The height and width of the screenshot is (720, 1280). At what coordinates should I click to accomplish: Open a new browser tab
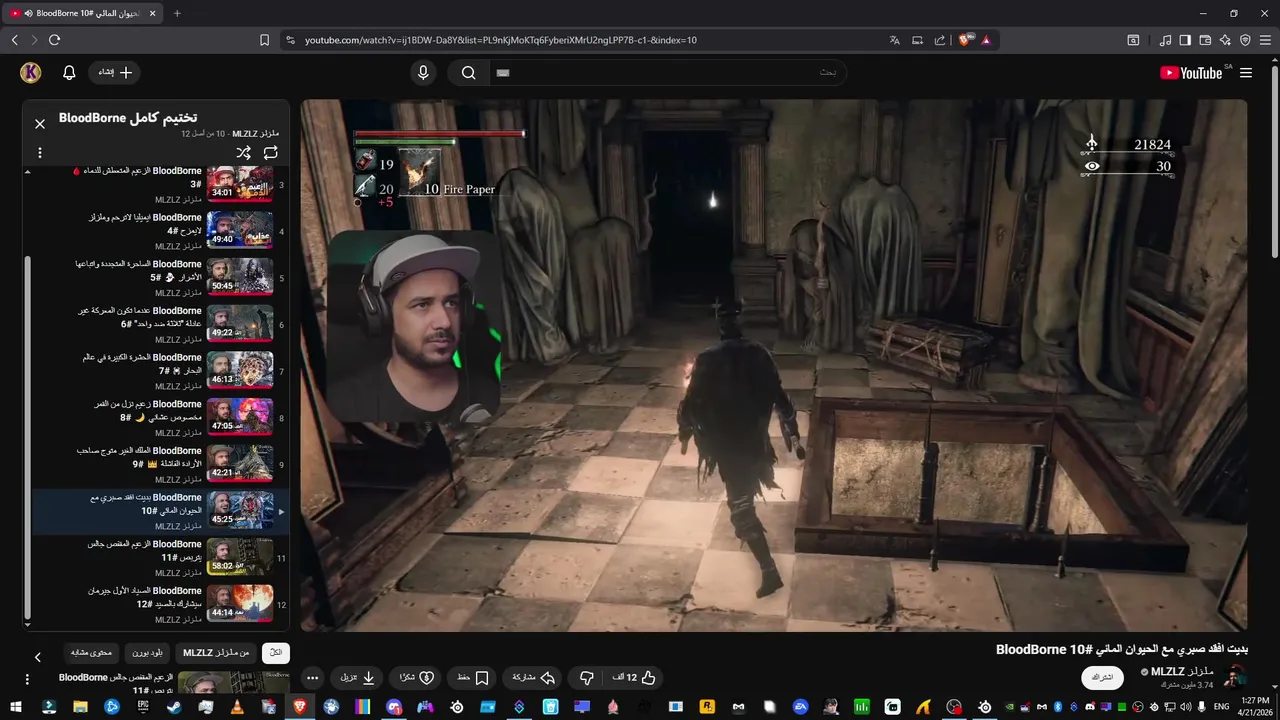click(177, 13)
